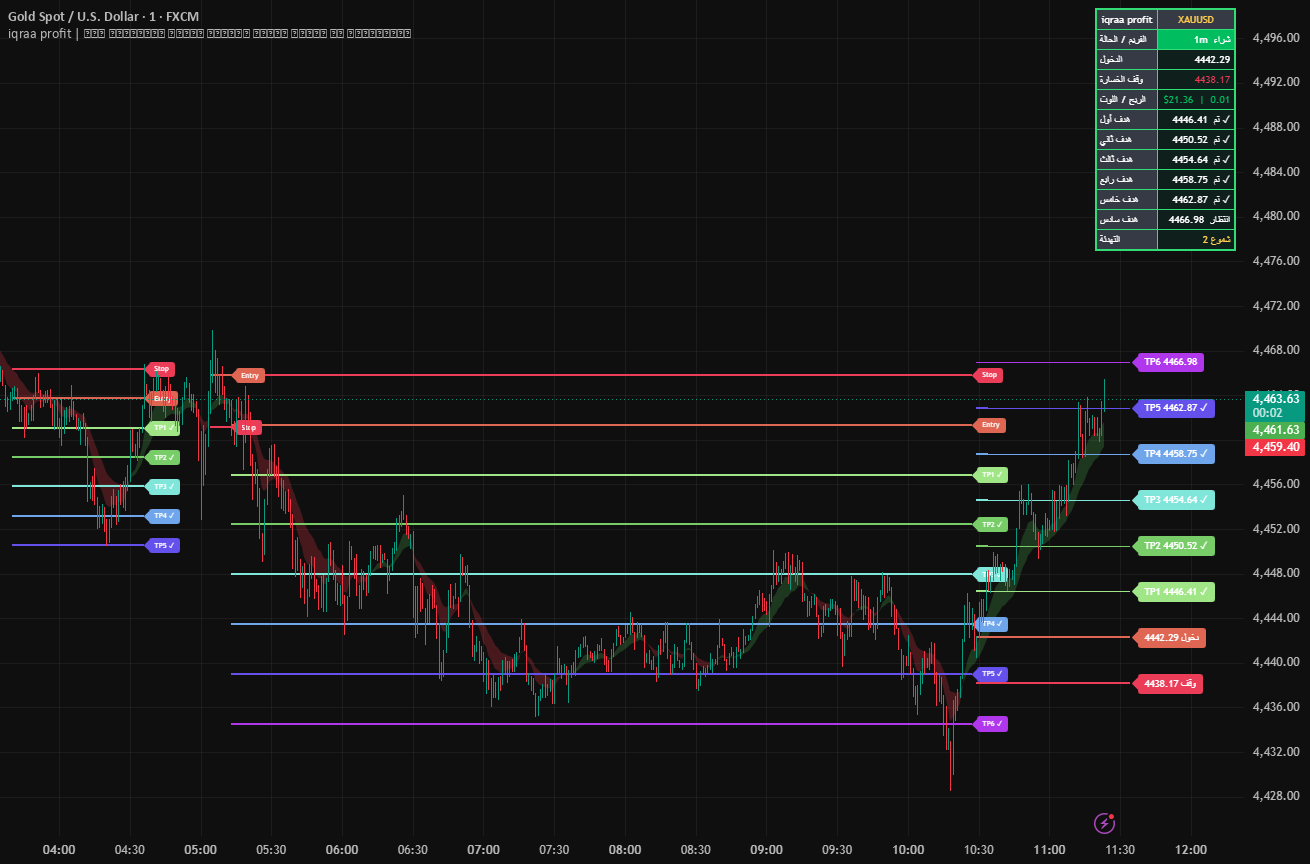This screenshot has width=1310, height=864.
Task: Select the TP6 4466.98 target label
Action: [x=1170, y=362]
